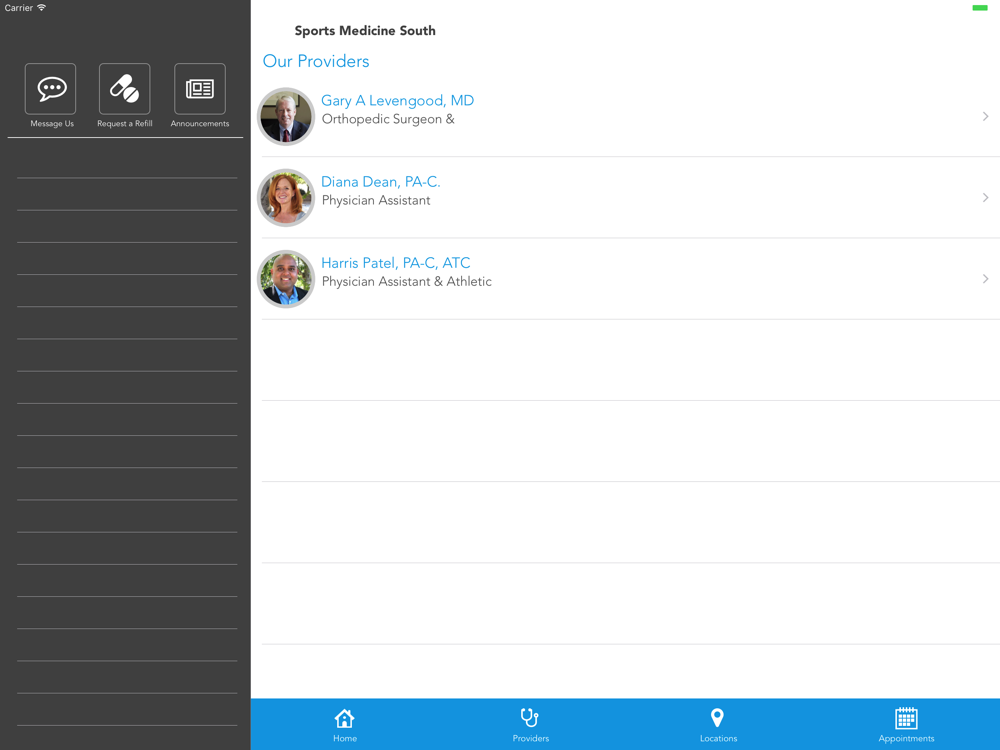Click Diana Dean's Physician Assistant subtitle text

(376, 200)
